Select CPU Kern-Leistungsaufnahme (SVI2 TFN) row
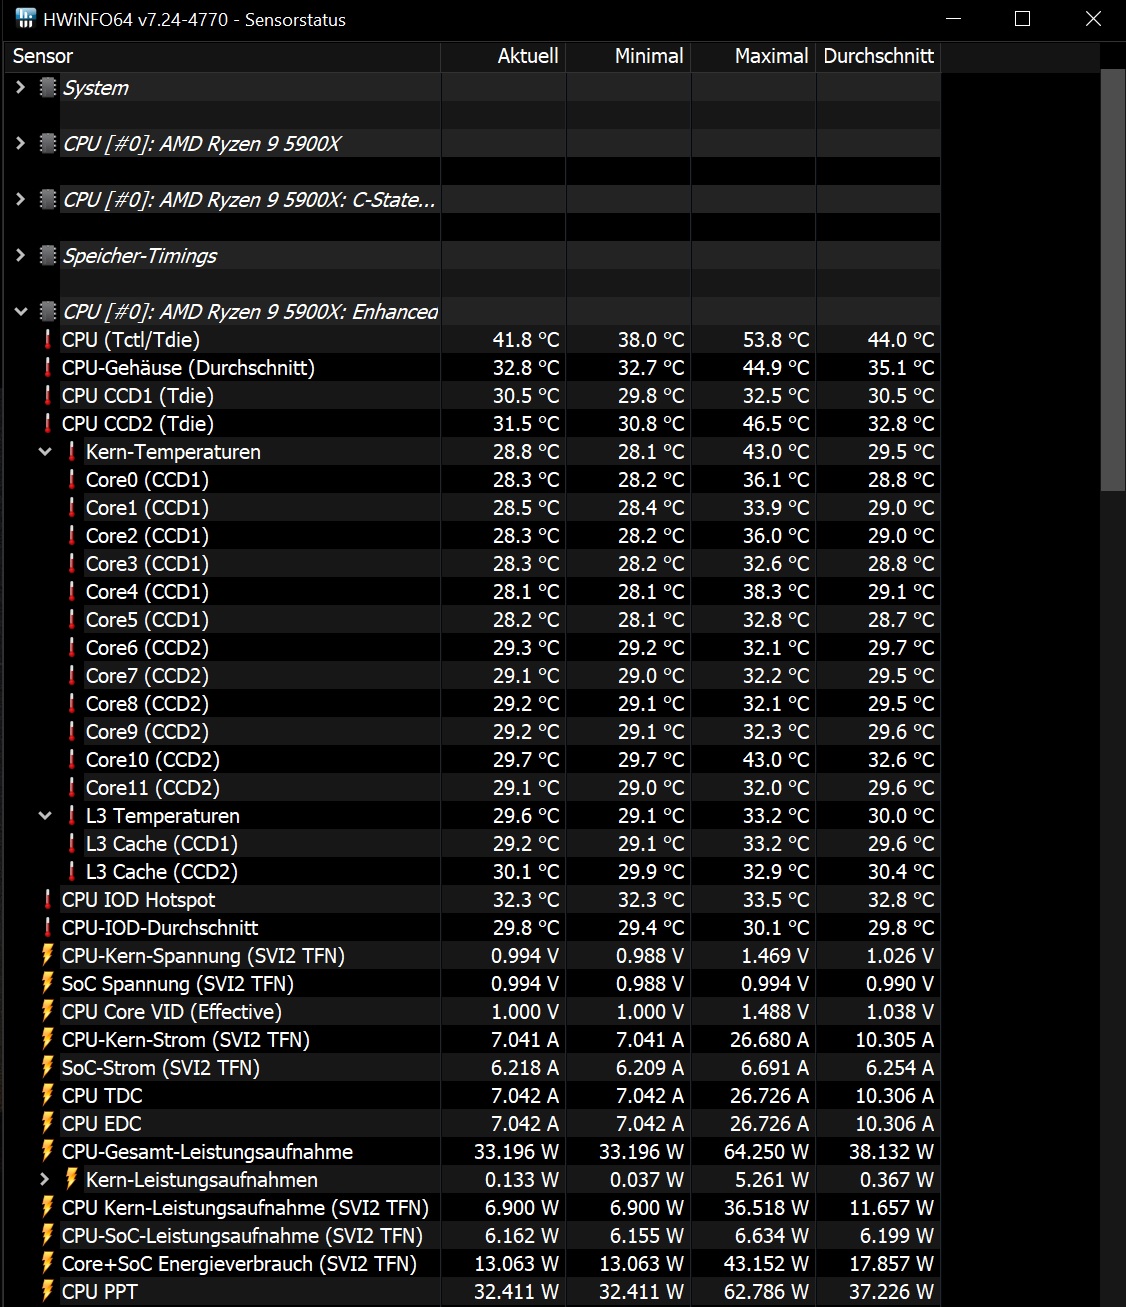This screenshot has height=1307, width=1126. point(472,1207)
